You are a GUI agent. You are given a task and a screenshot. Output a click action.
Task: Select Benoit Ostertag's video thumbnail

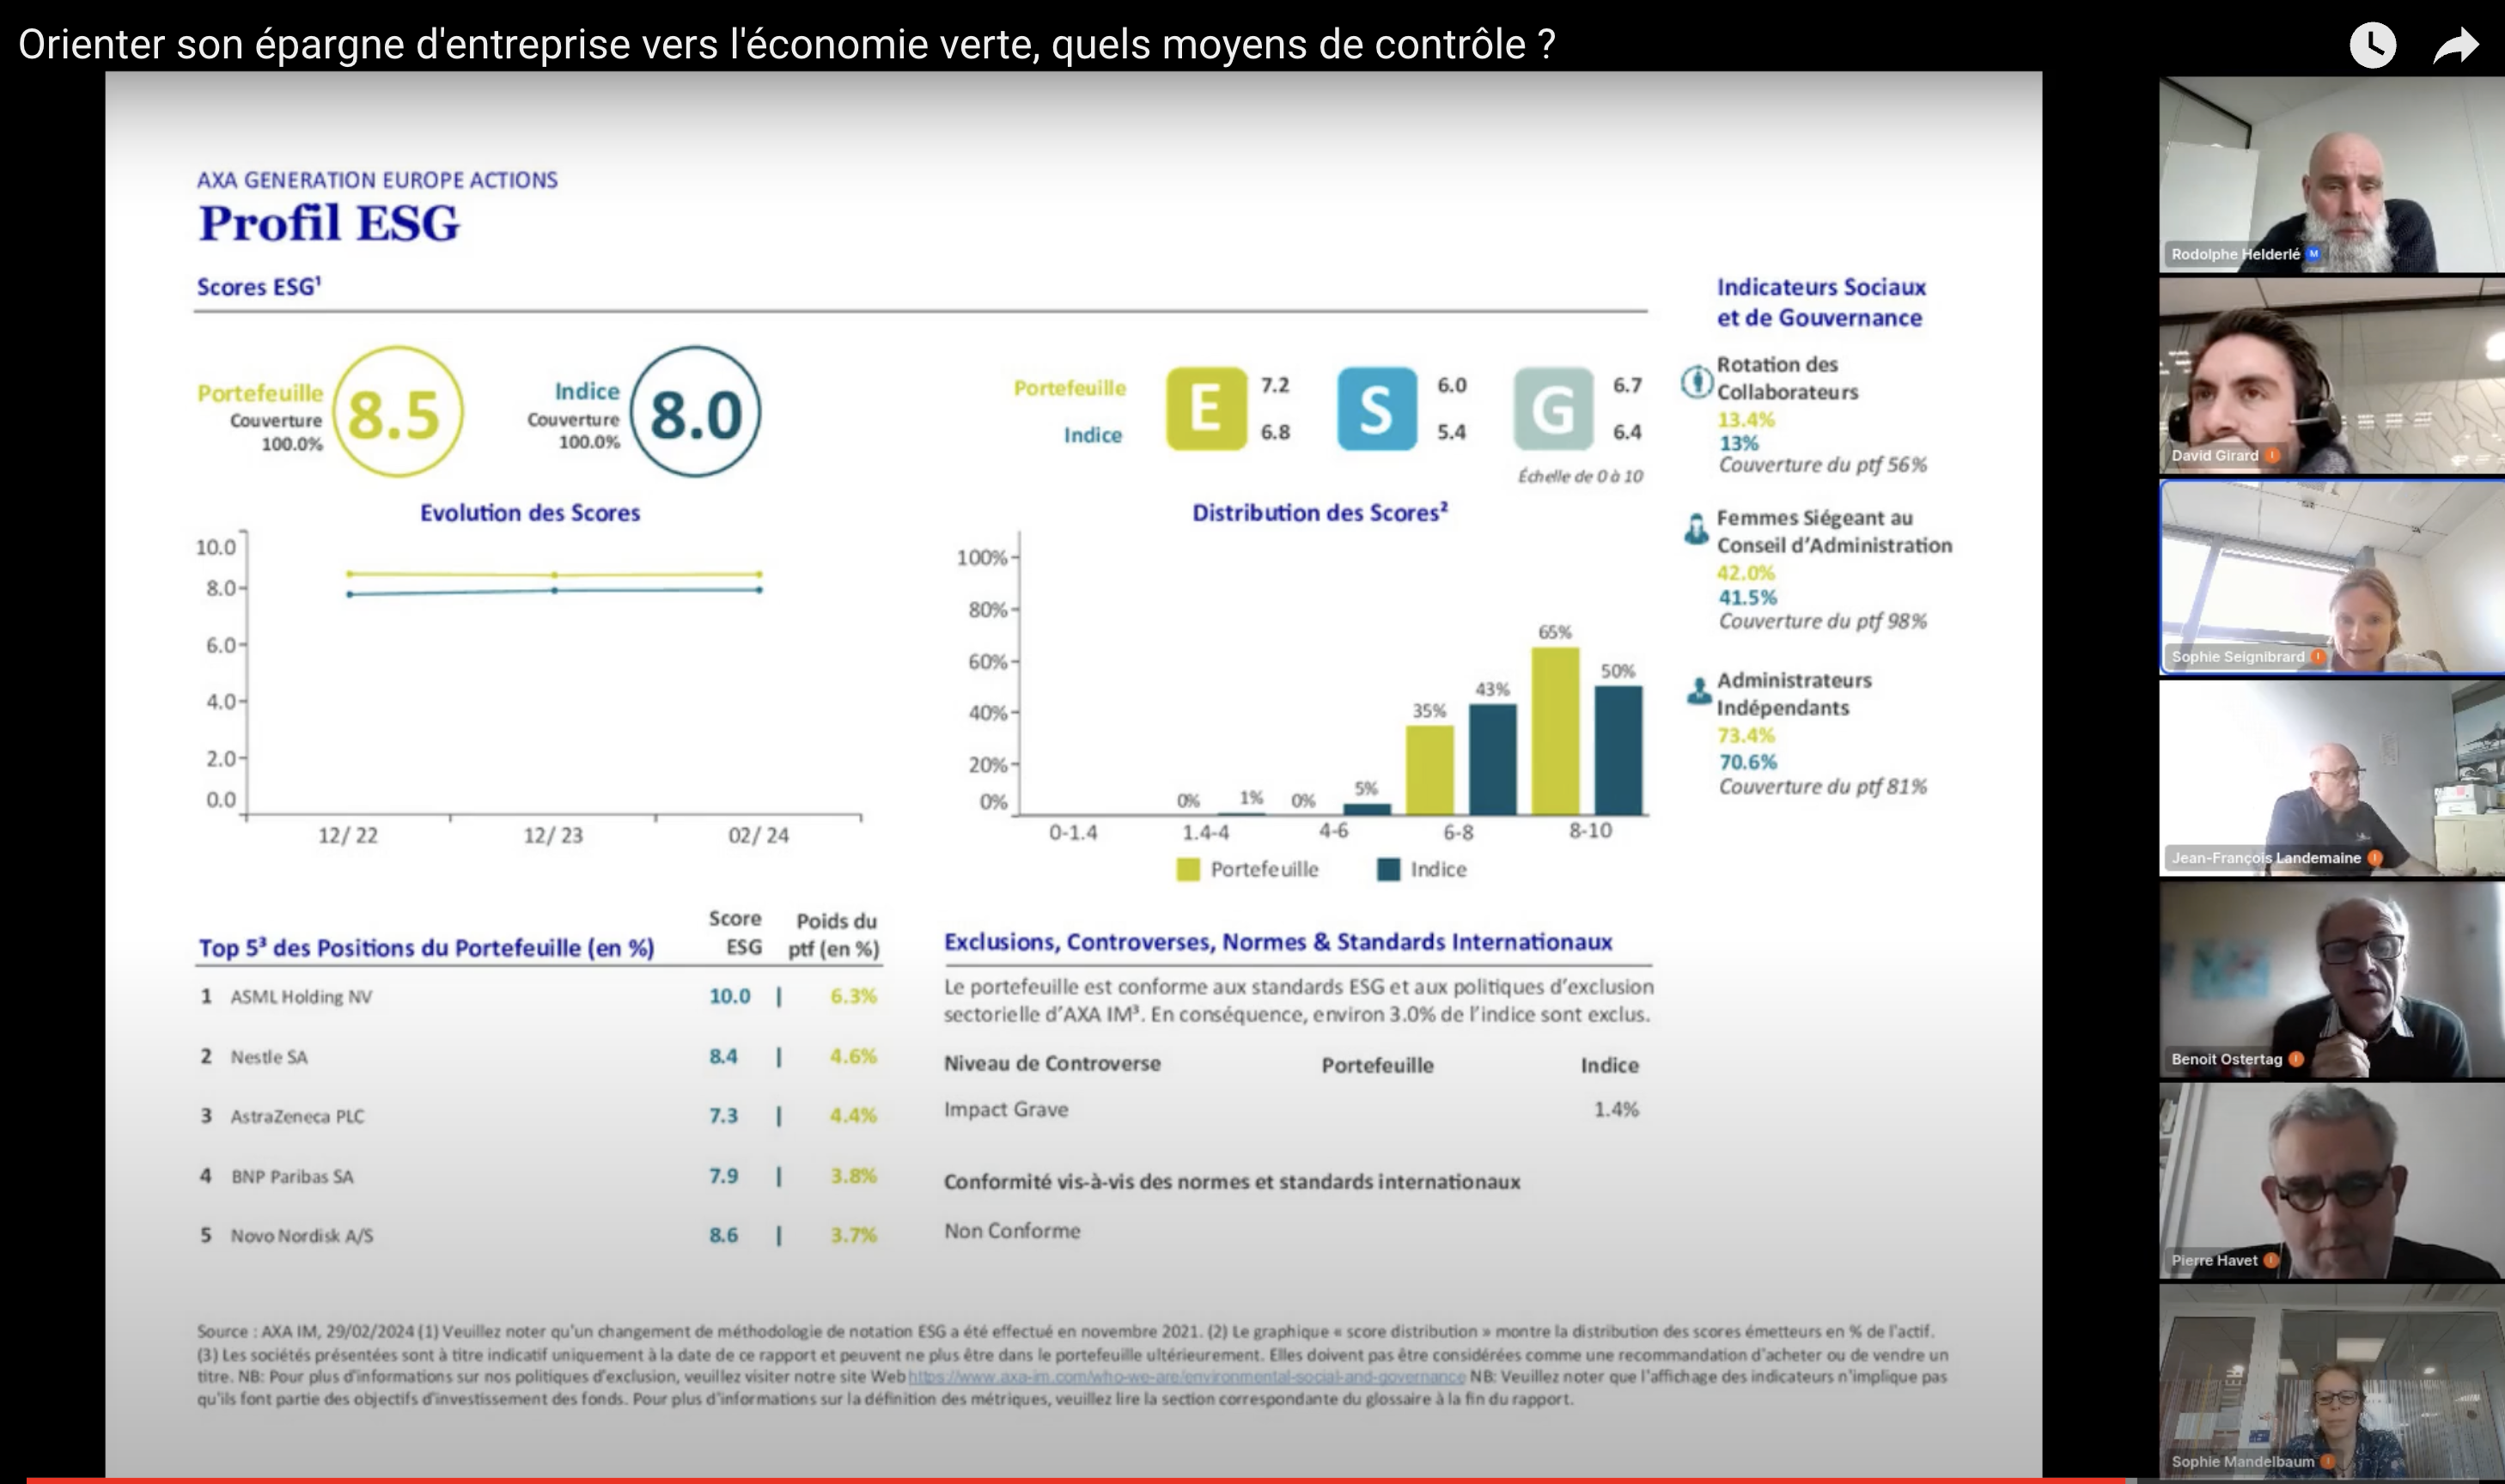pyautogui.click(x=2331, y=979)
